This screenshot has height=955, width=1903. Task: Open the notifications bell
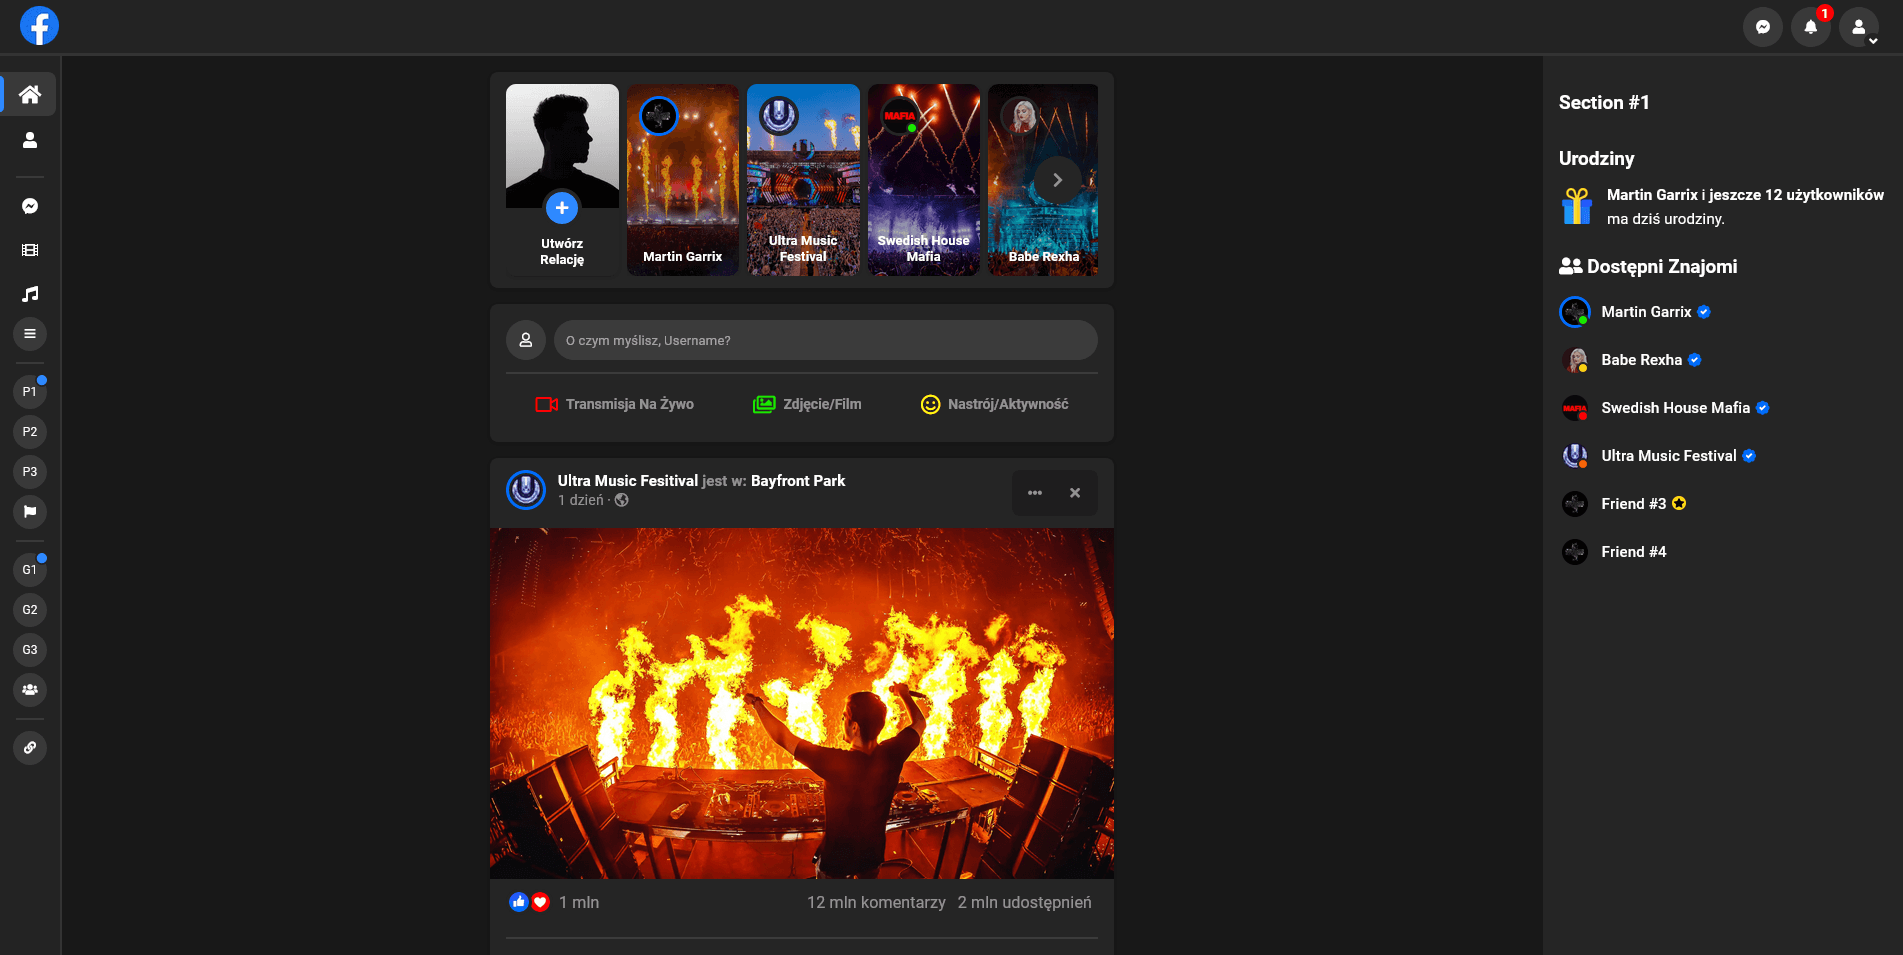coord(1810,27)
